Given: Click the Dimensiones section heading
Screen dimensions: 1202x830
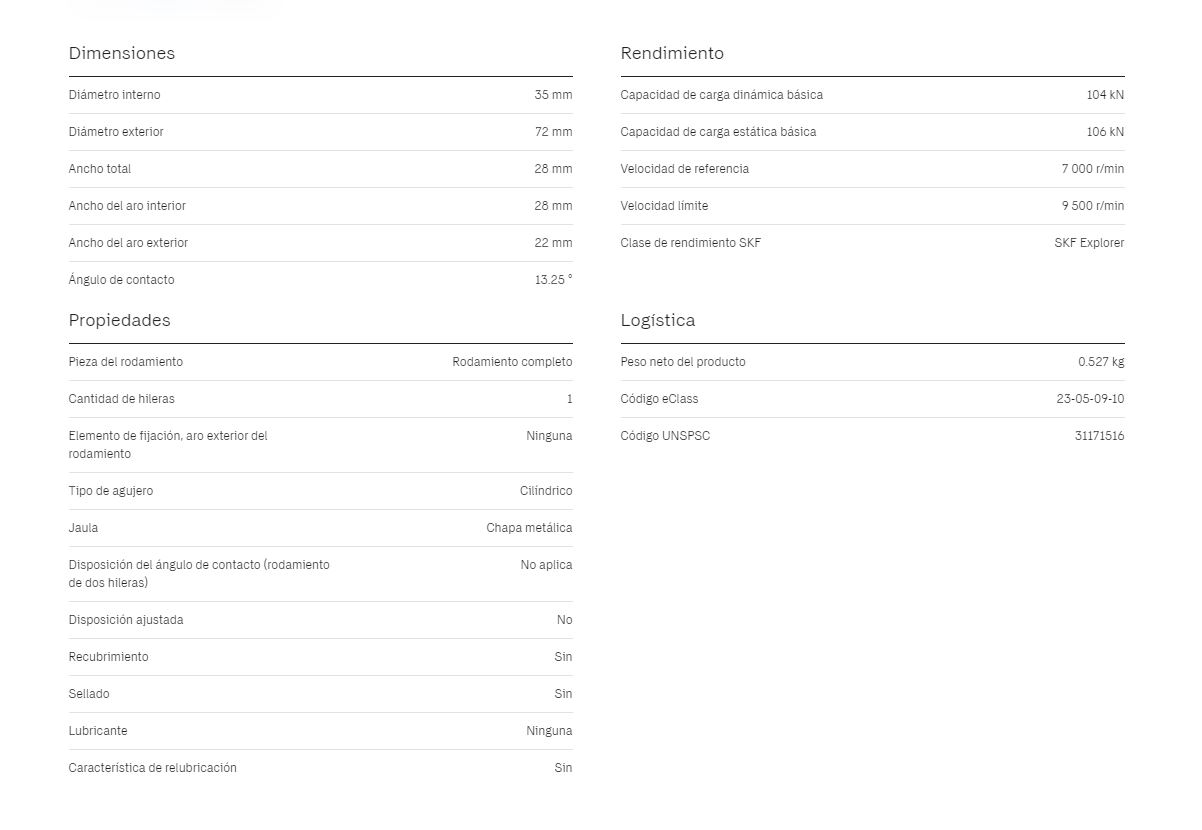Looking at the screenshot, I should [121, 53].
